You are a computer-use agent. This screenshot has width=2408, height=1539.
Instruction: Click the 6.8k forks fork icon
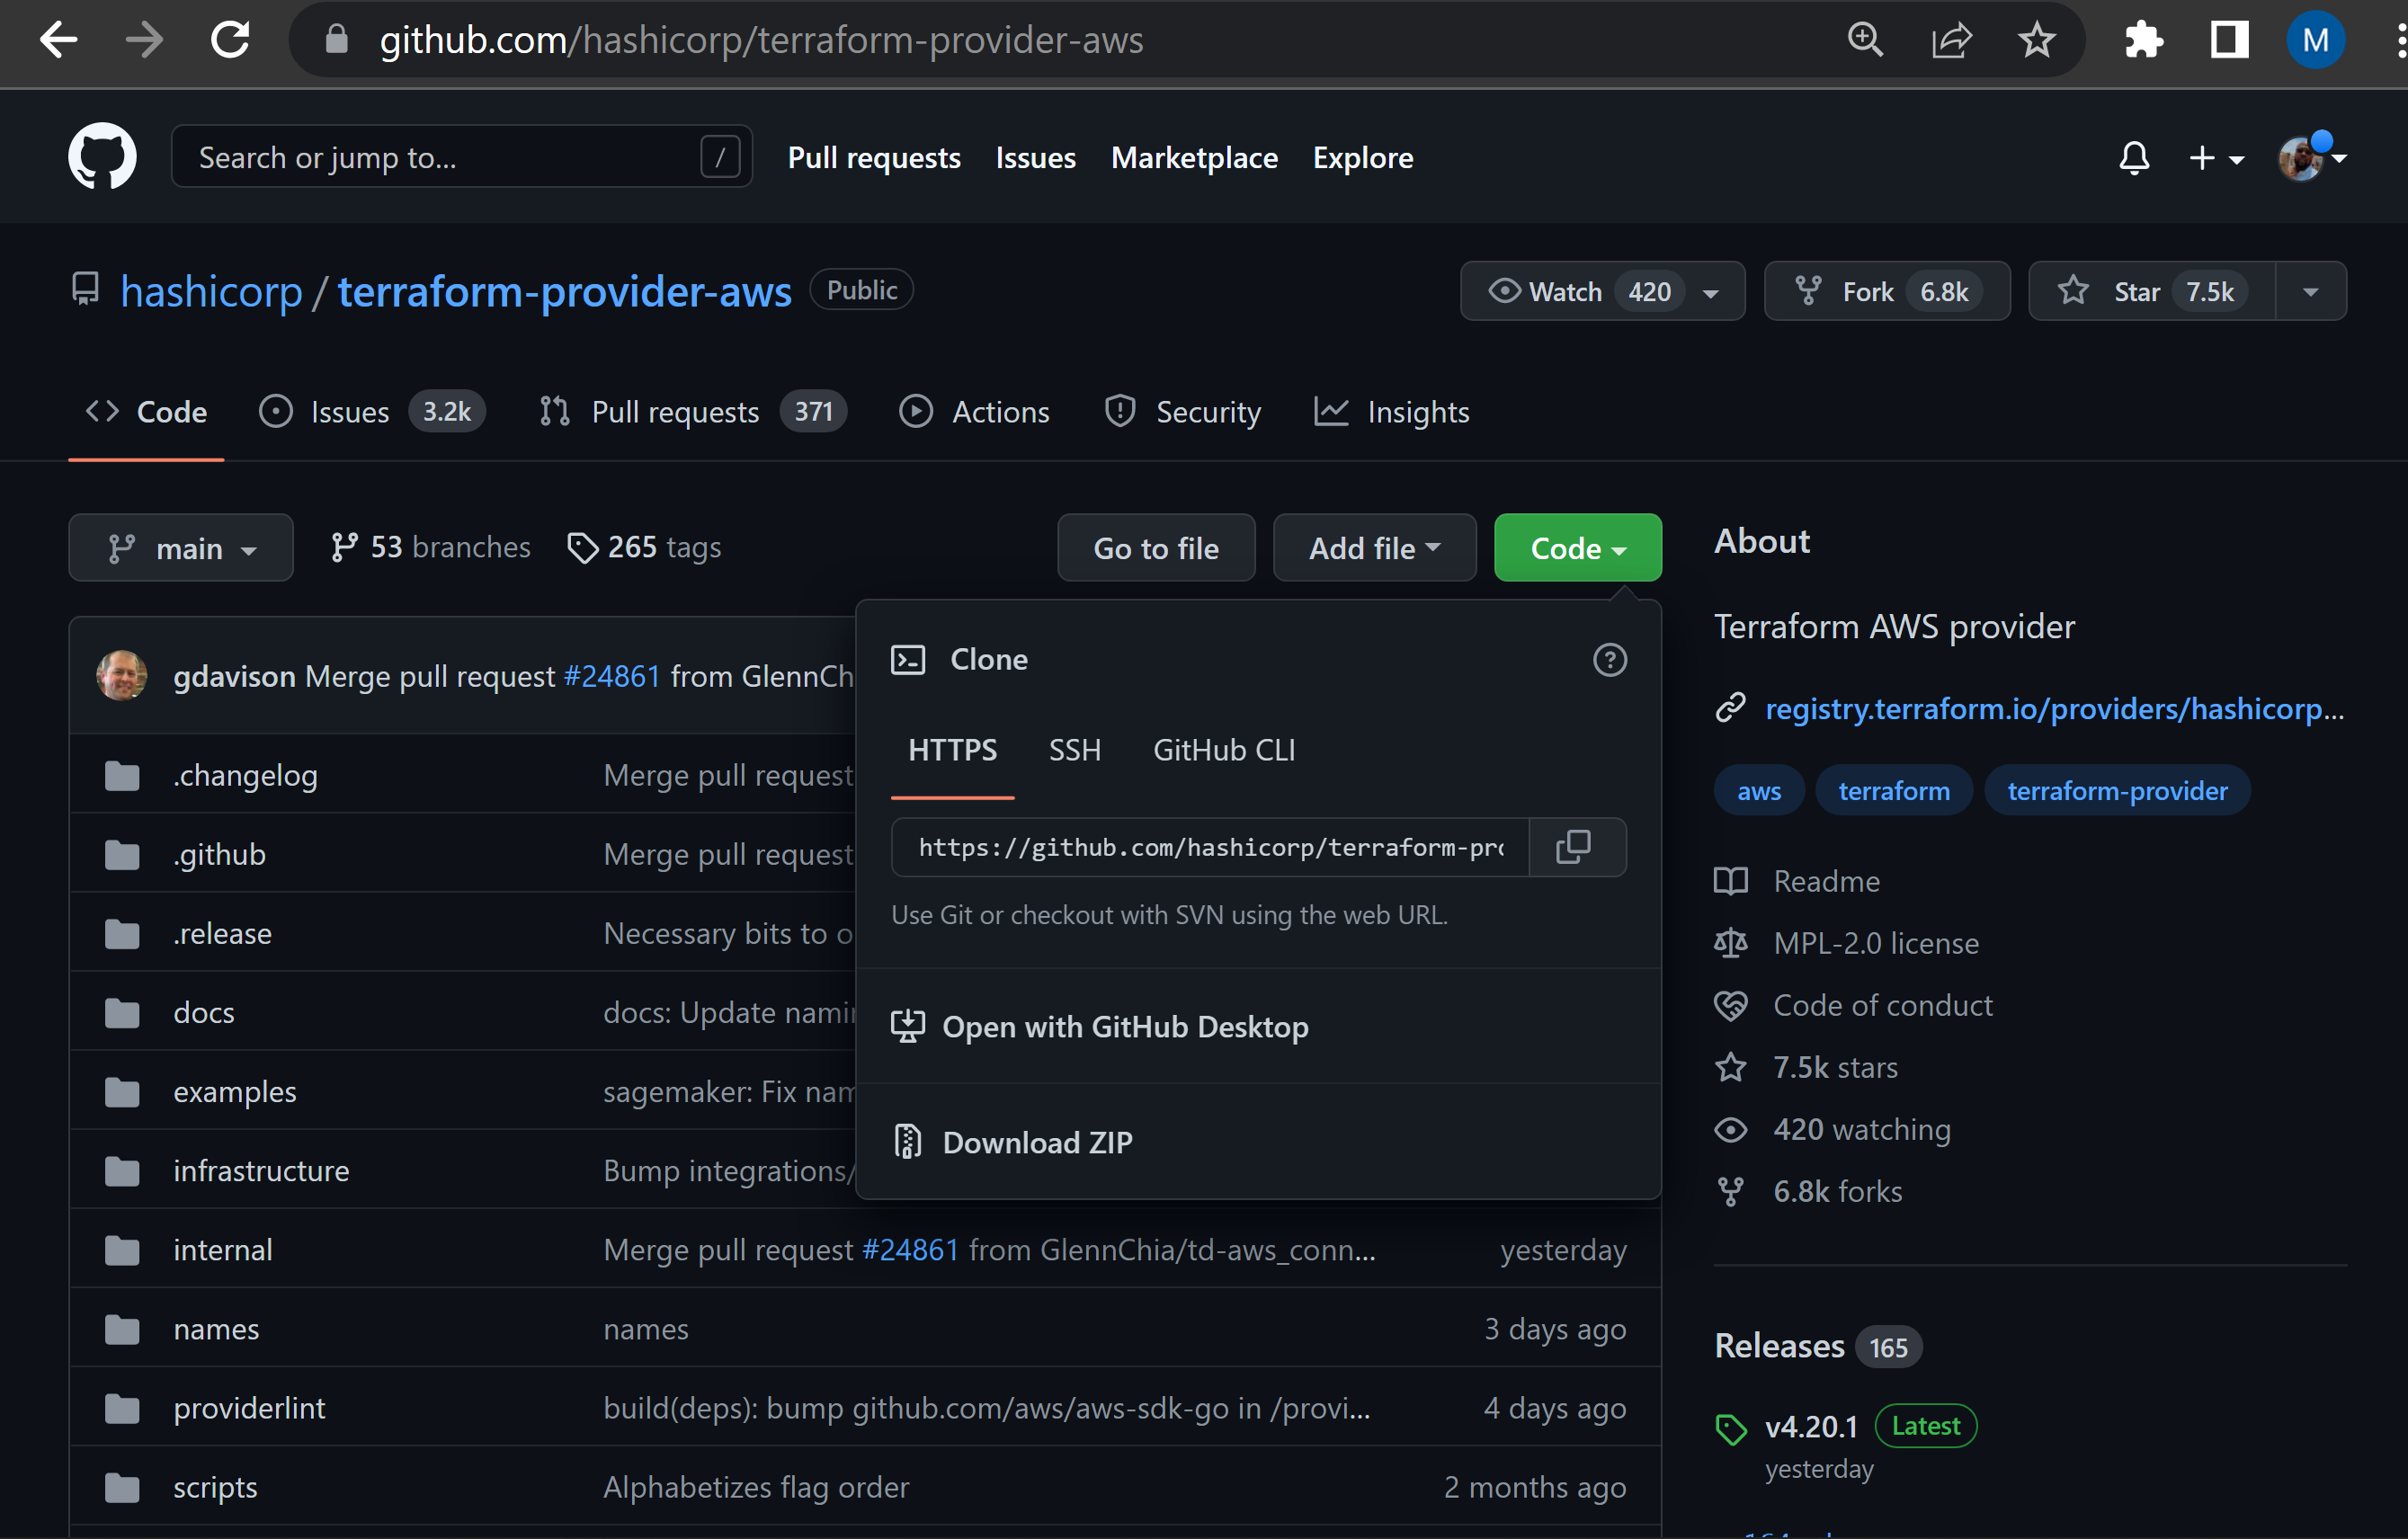(x=1731, y=1191)
